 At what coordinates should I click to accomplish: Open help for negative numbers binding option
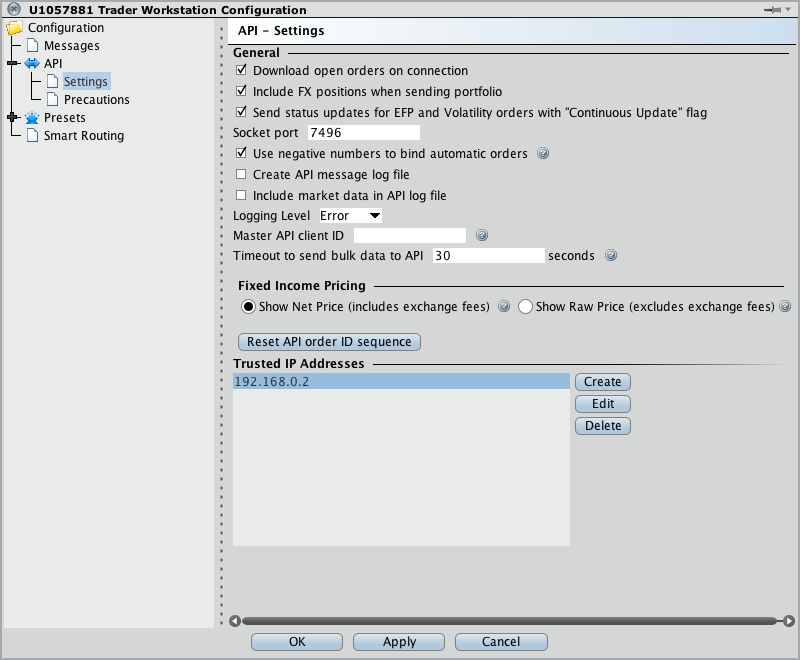pos(543,153)
